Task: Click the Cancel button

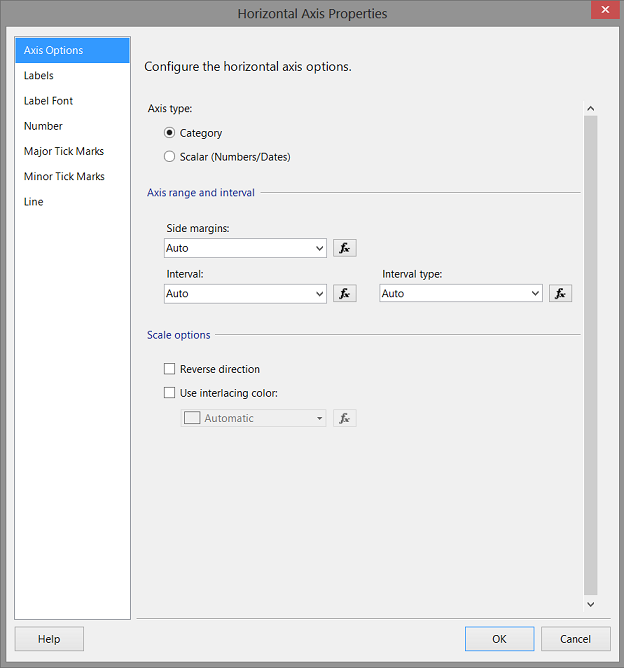Action: [x=575, y=639]
